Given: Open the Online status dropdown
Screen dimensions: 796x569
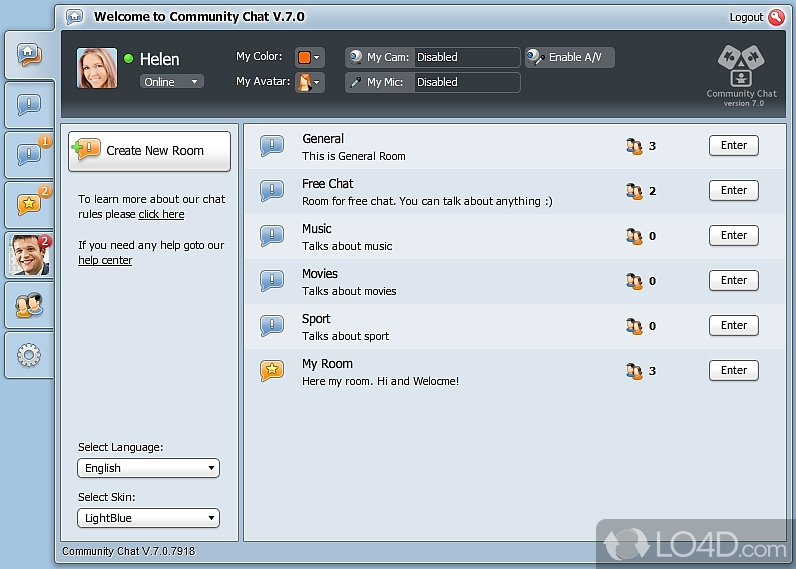Looking at the screenshot, I should [x=171, y=82].
